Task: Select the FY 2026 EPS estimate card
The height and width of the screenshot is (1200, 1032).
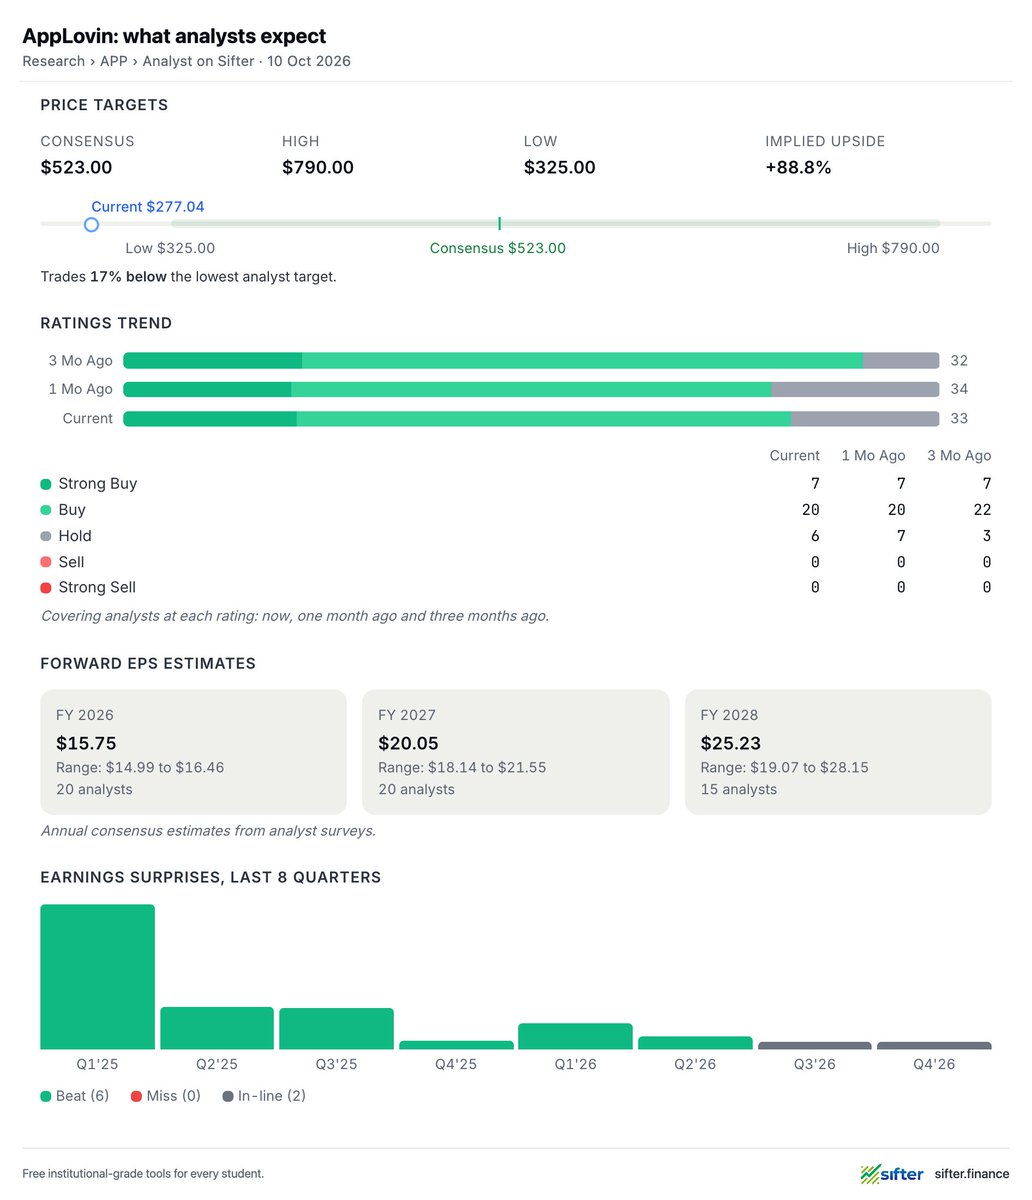Action: click(x=193, y=752)
